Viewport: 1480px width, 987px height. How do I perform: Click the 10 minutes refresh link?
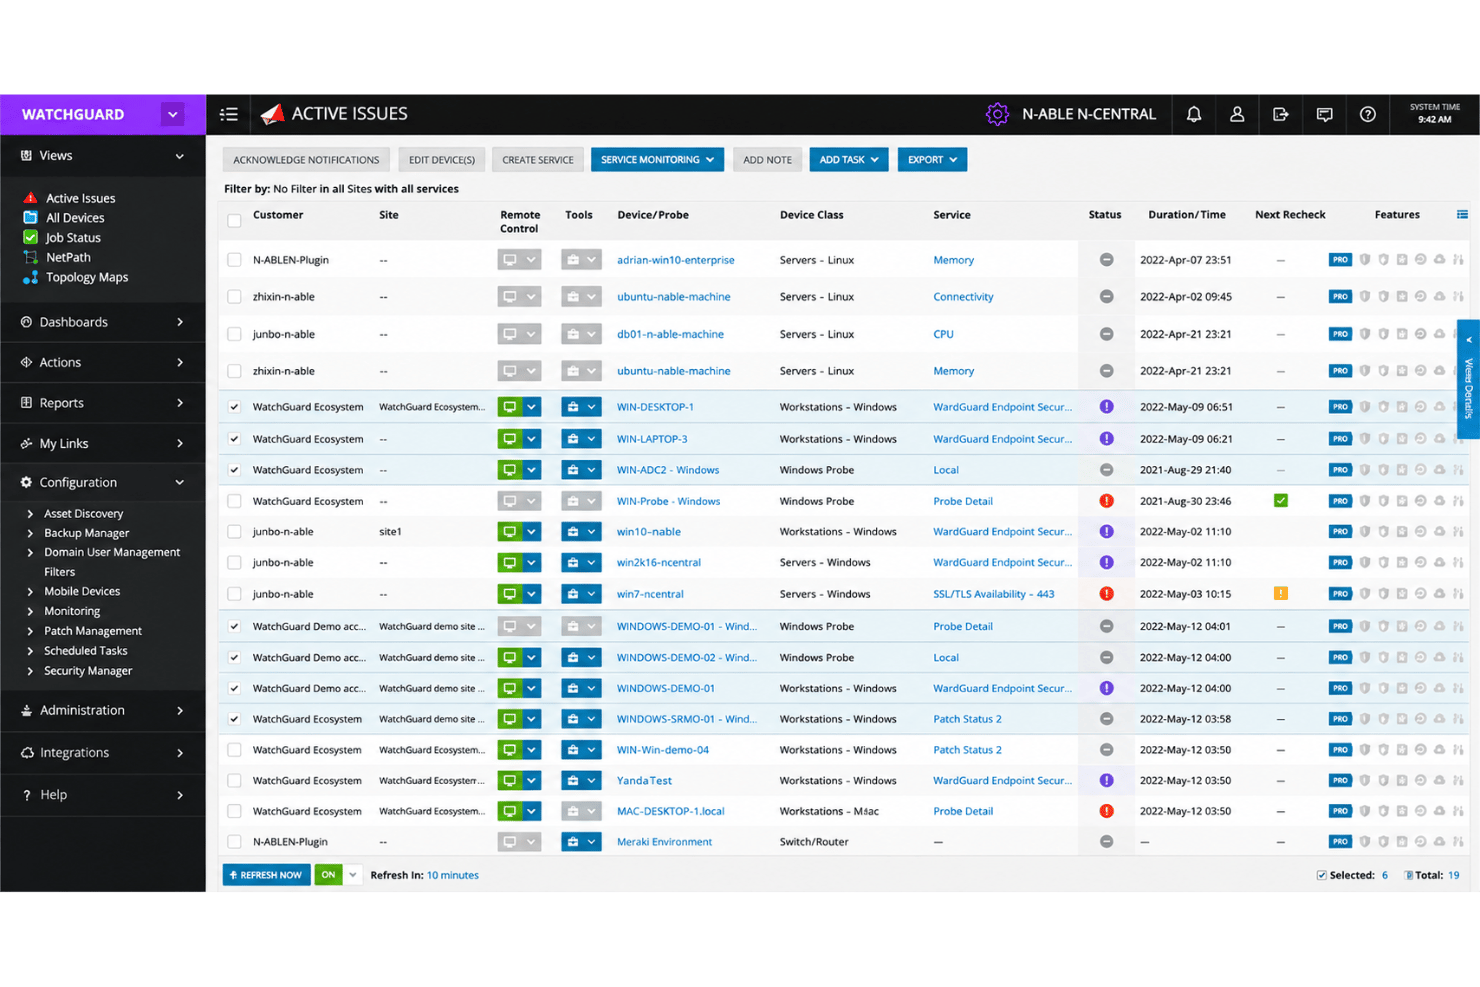point(452,875)
